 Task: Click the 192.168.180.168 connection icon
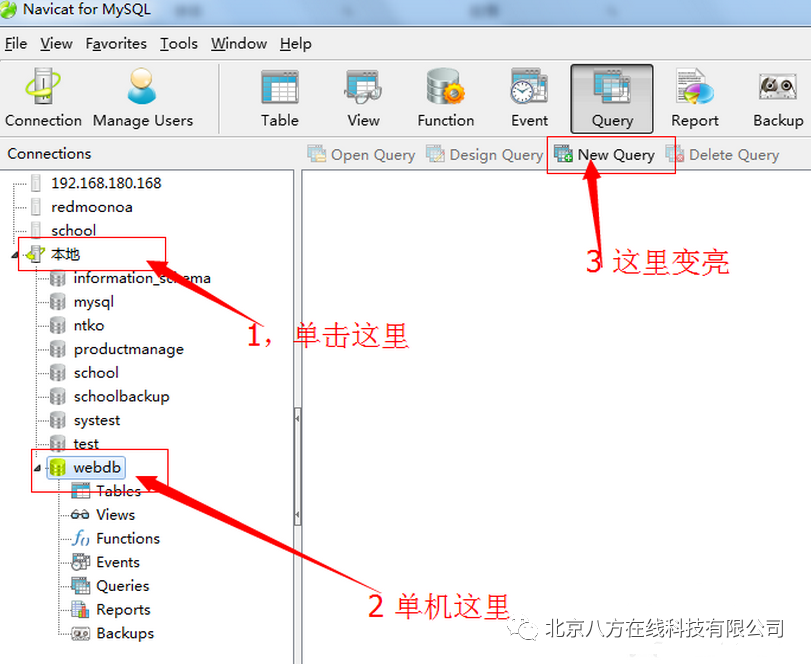tap(36, 183)
